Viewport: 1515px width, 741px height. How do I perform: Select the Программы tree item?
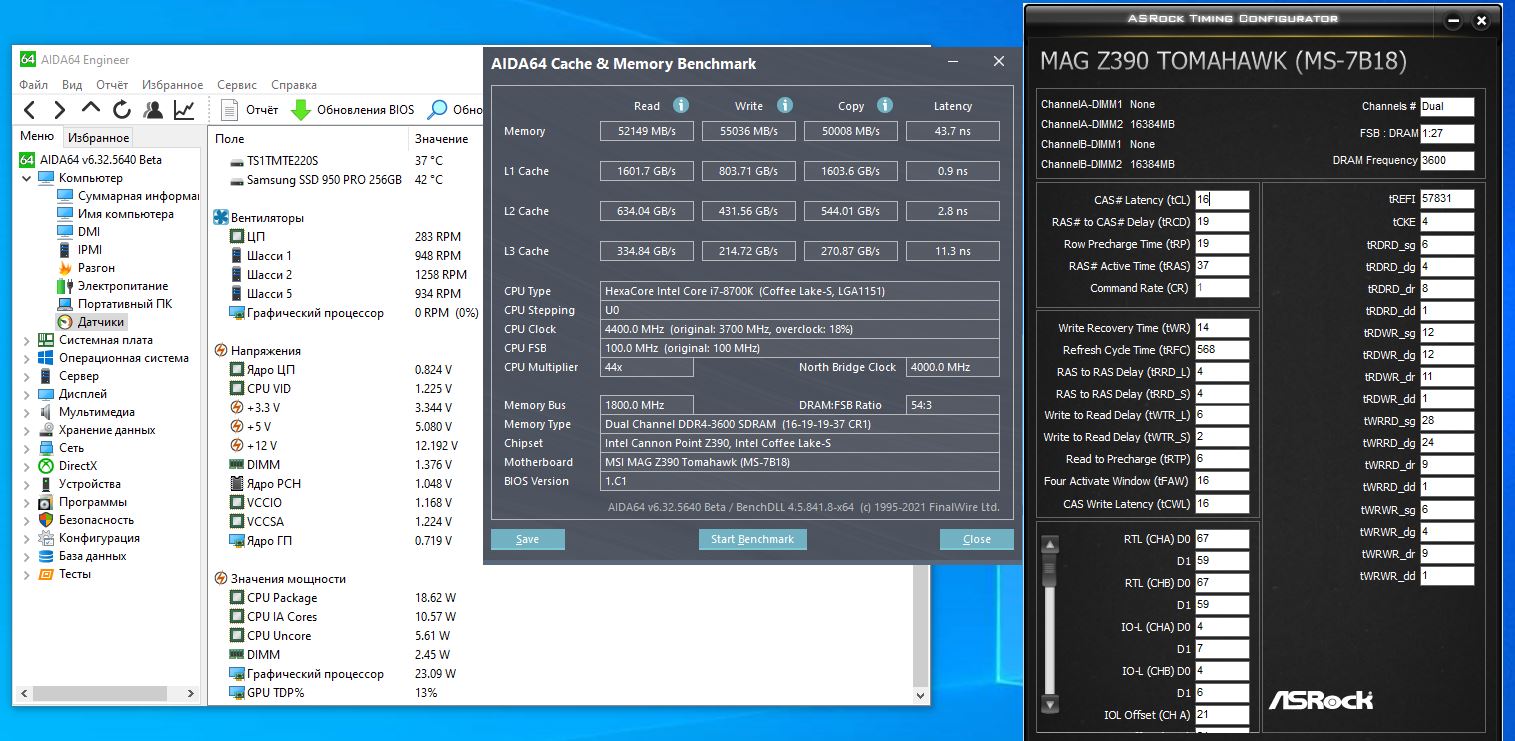coord(82,502)
